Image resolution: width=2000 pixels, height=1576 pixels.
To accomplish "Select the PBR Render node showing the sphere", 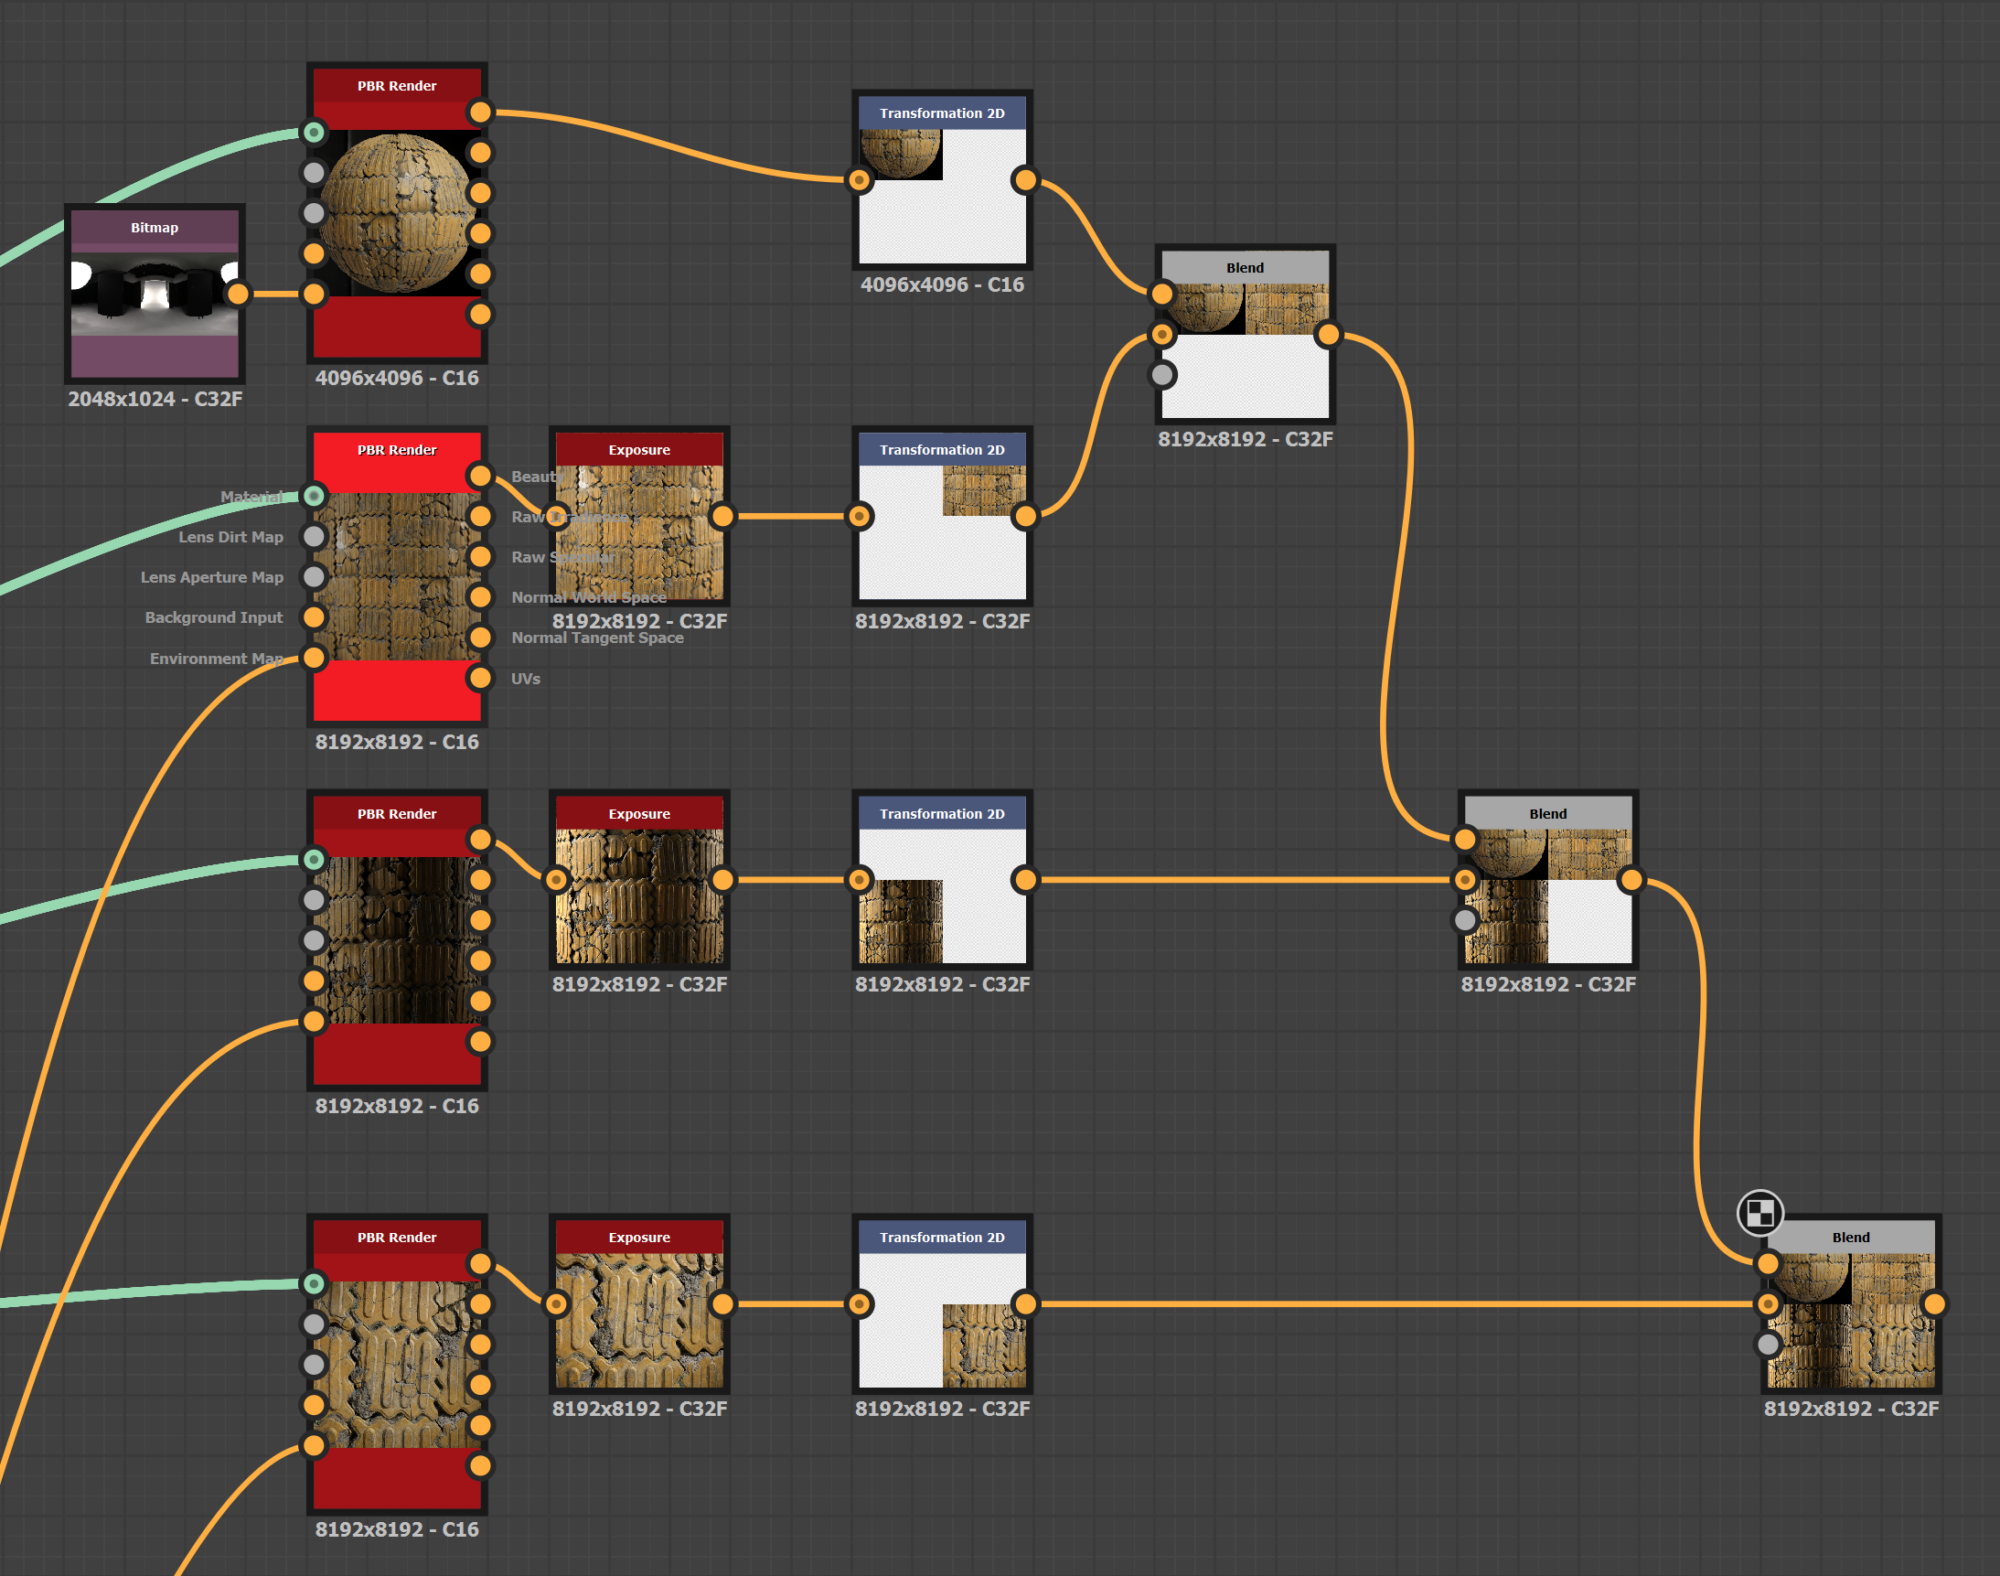I will [x=396, y=212].
